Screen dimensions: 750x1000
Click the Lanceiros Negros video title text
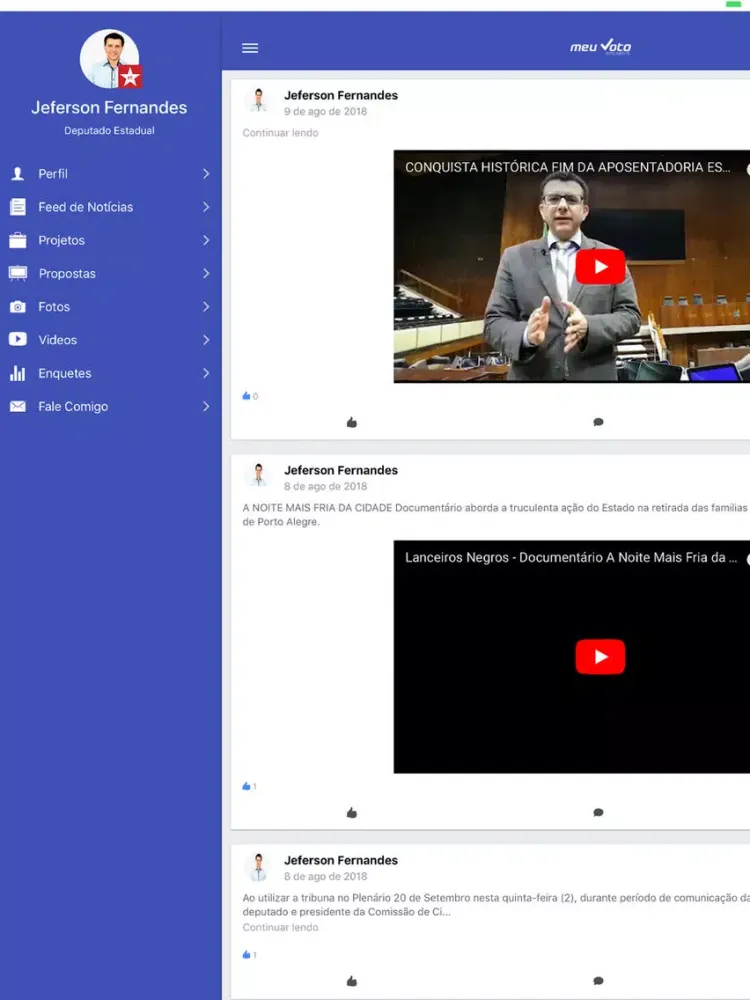point(571,557)
